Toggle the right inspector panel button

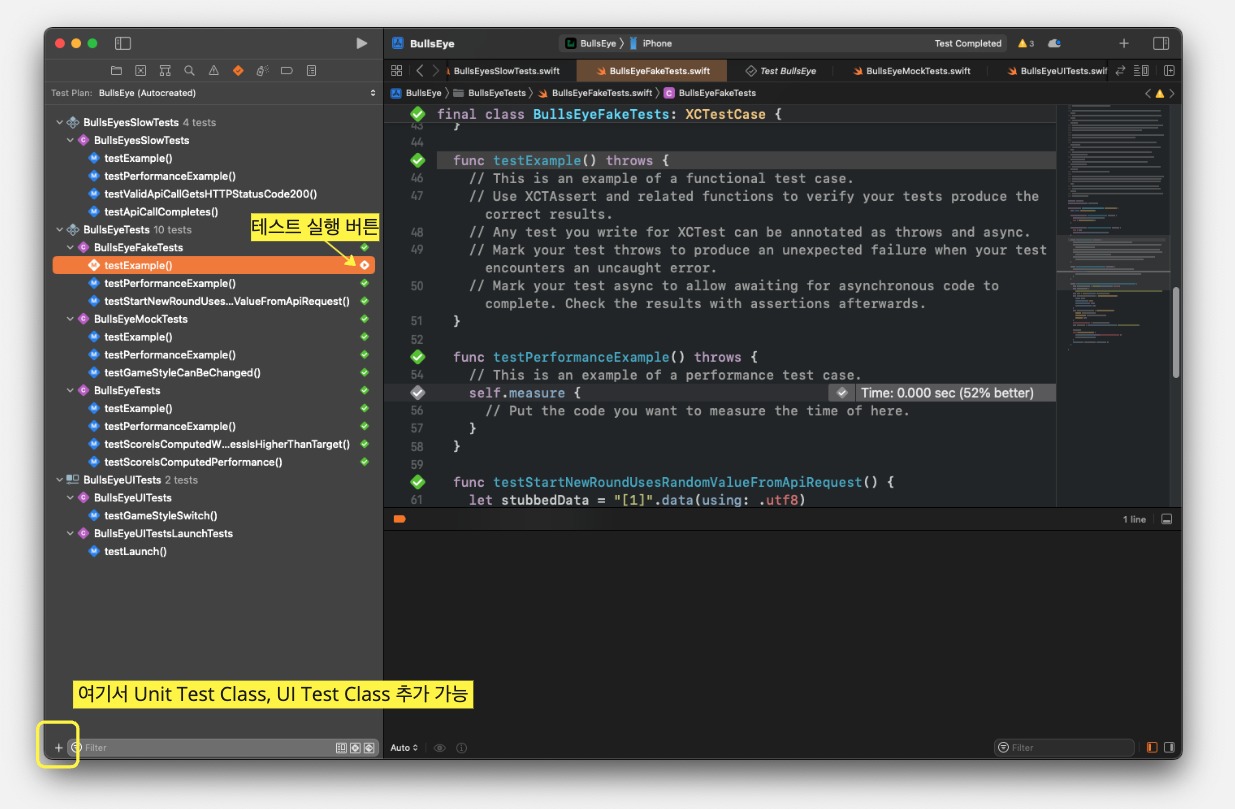pyautogui.click(x=1161, y=43)
